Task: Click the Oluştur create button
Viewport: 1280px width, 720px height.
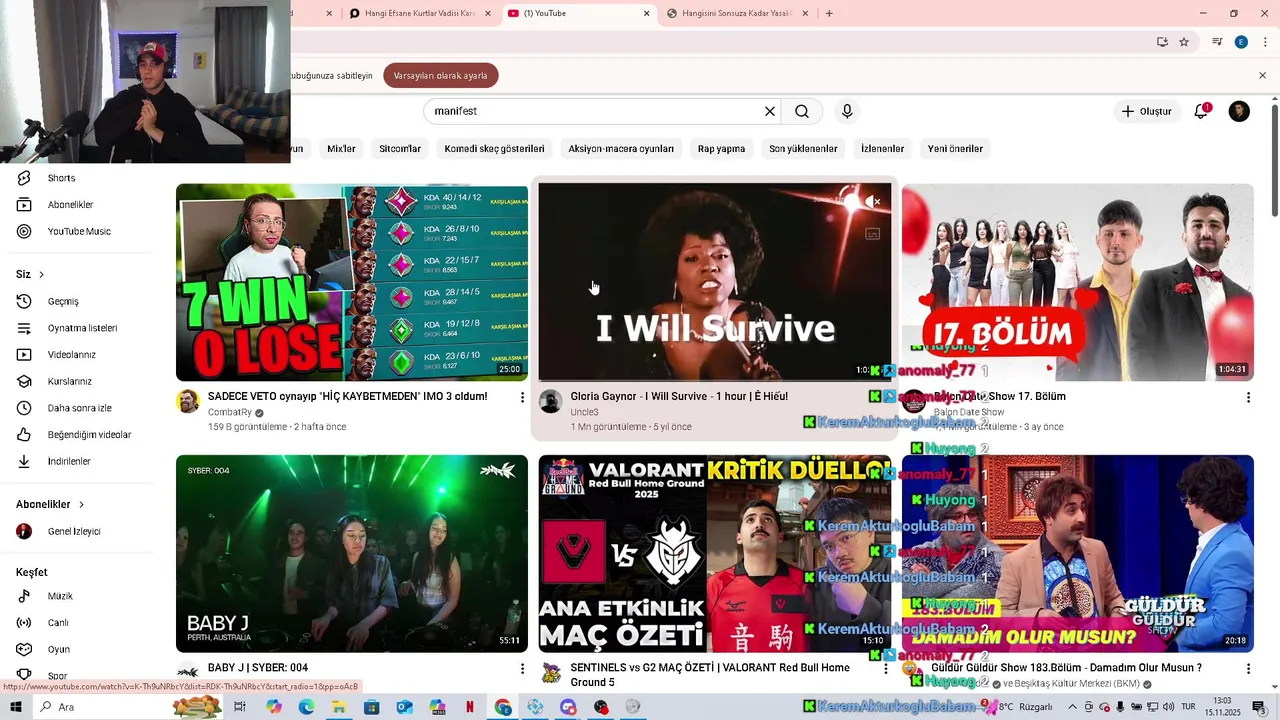Action: pyautogui.click(x=1146, y=111)
